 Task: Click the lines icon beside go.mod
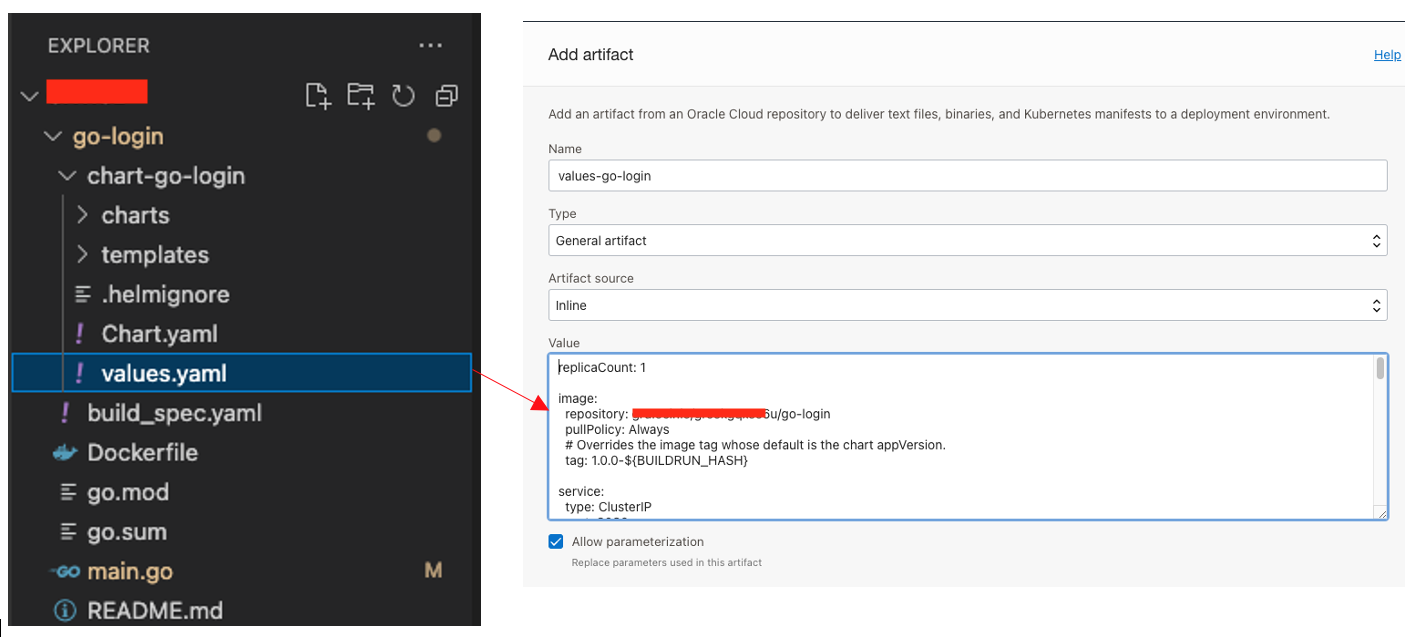point(68,493)
